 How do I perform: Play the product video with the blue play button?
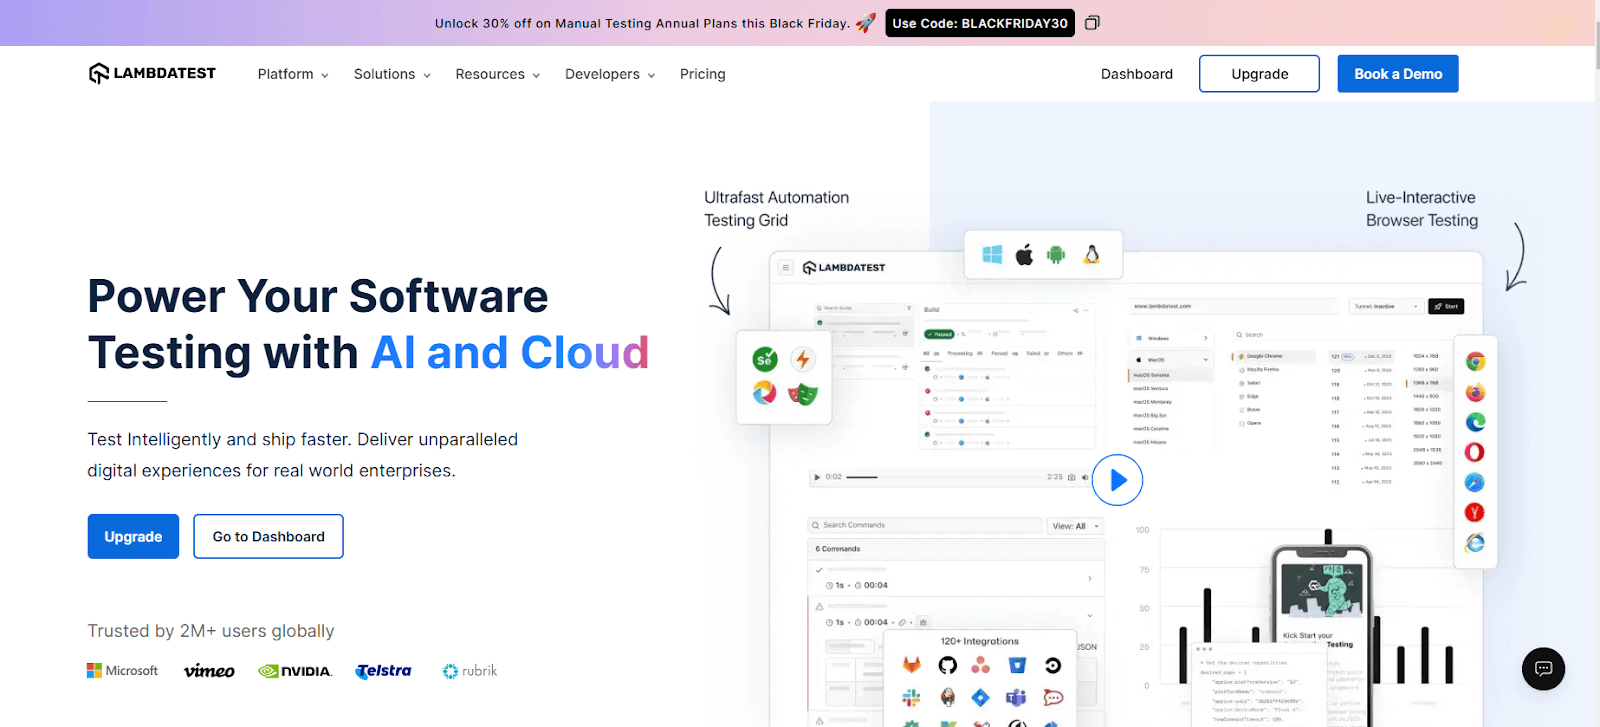[x=1117, y=481]
